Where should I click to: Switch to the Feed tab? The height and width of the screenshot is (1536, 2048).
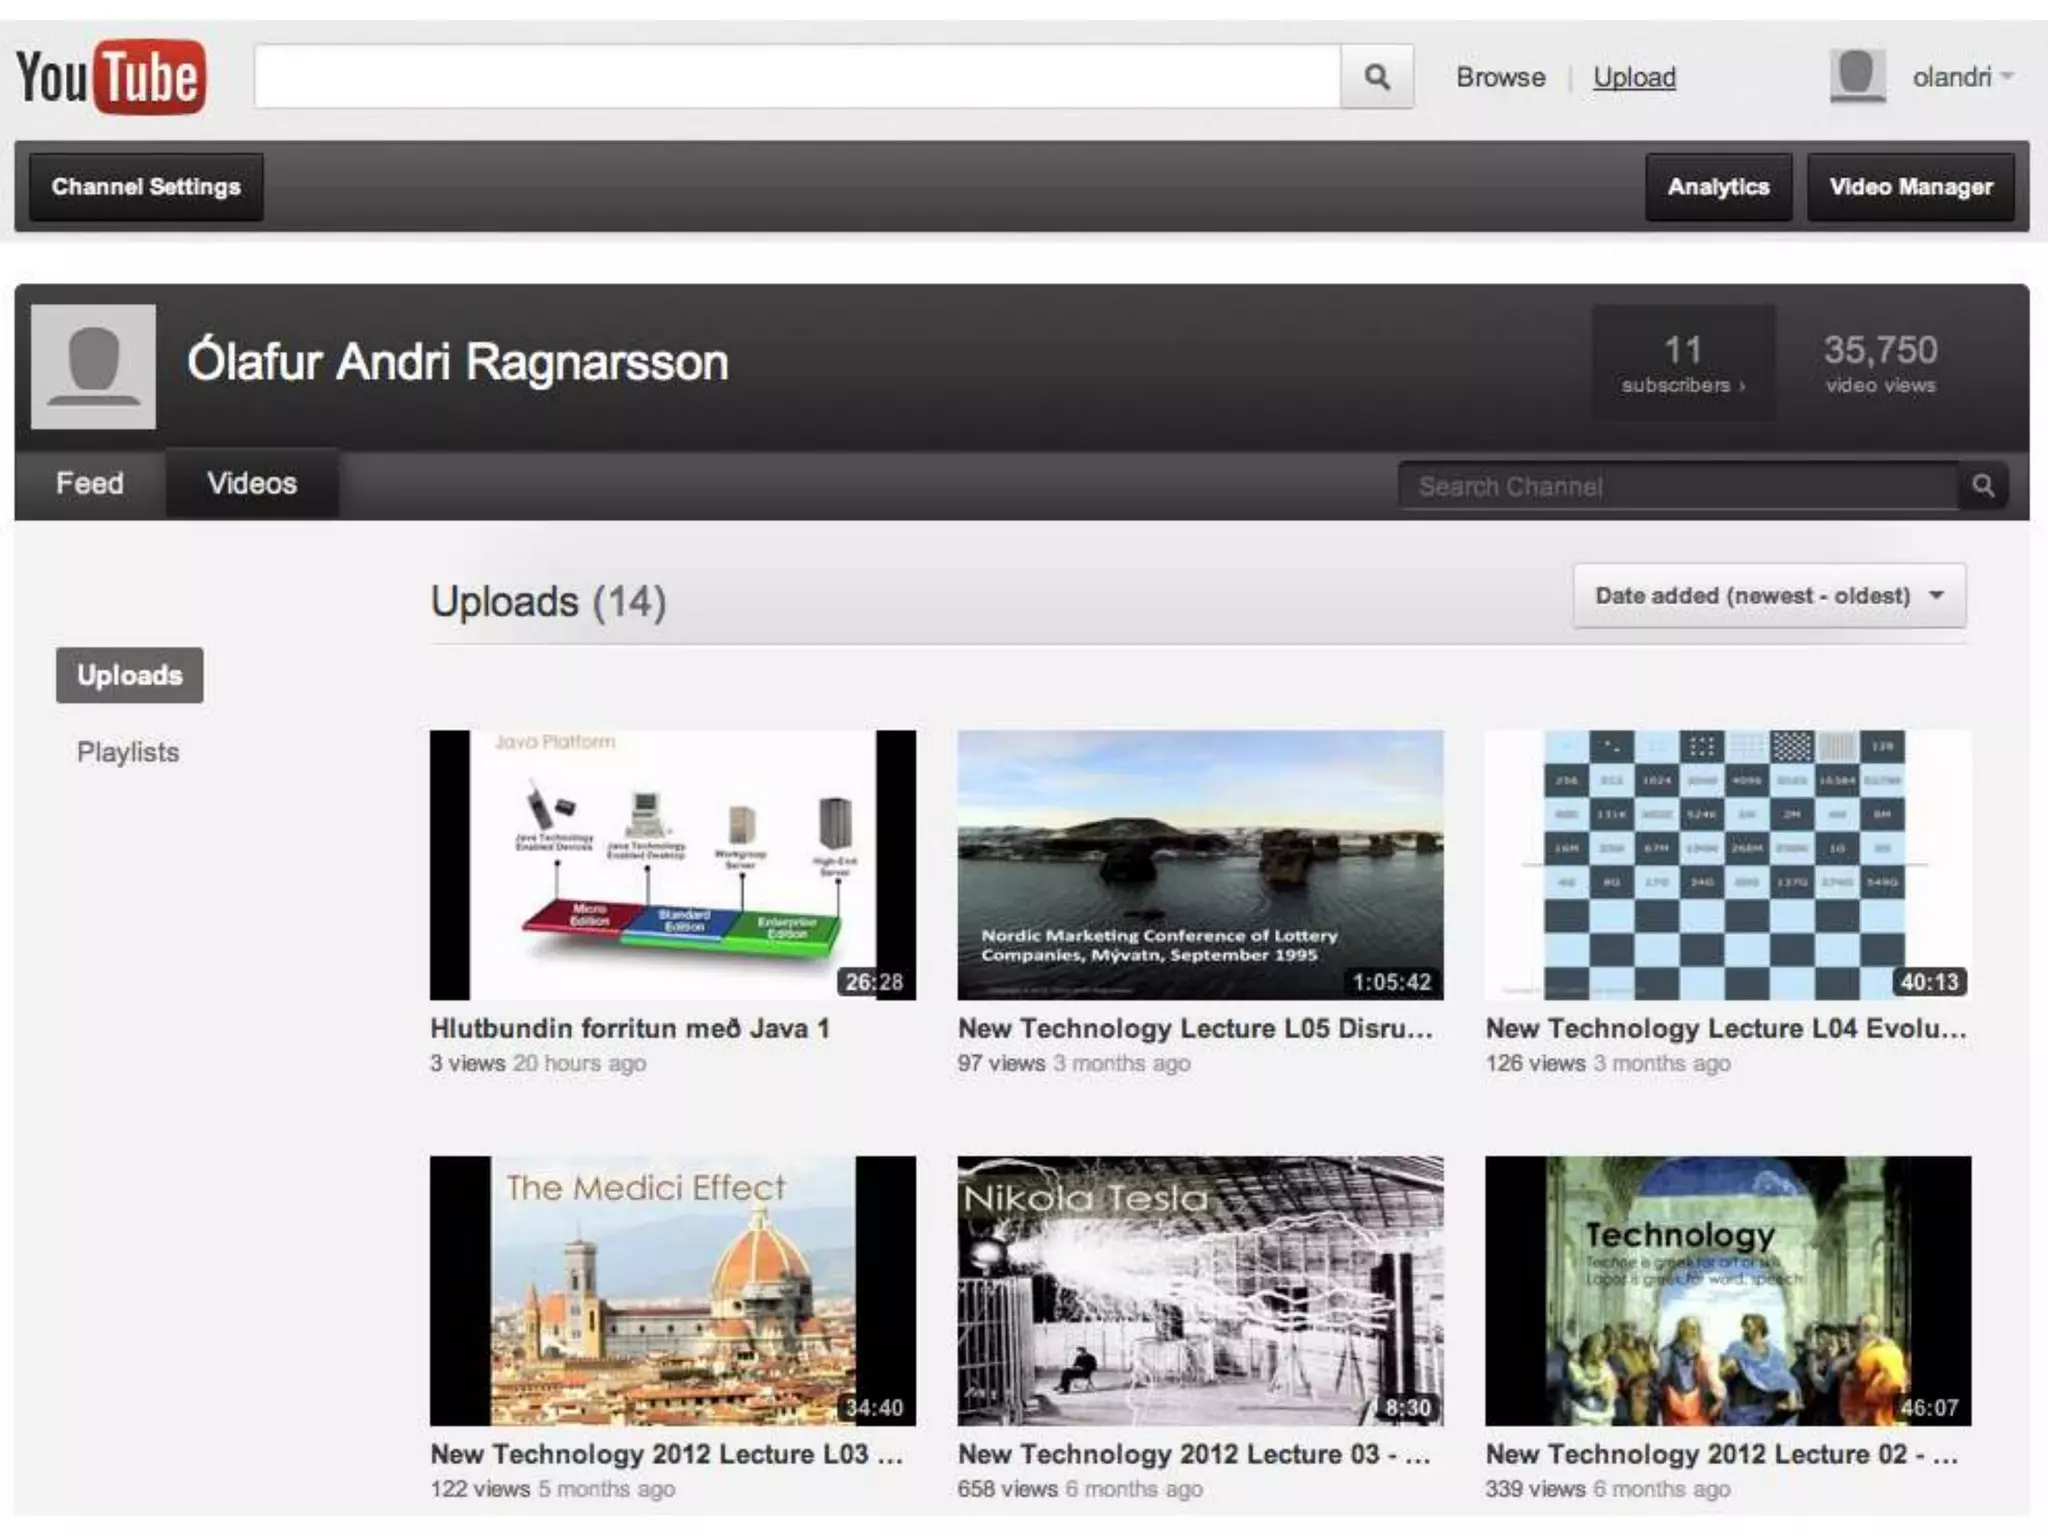click(x=90, y=484)
